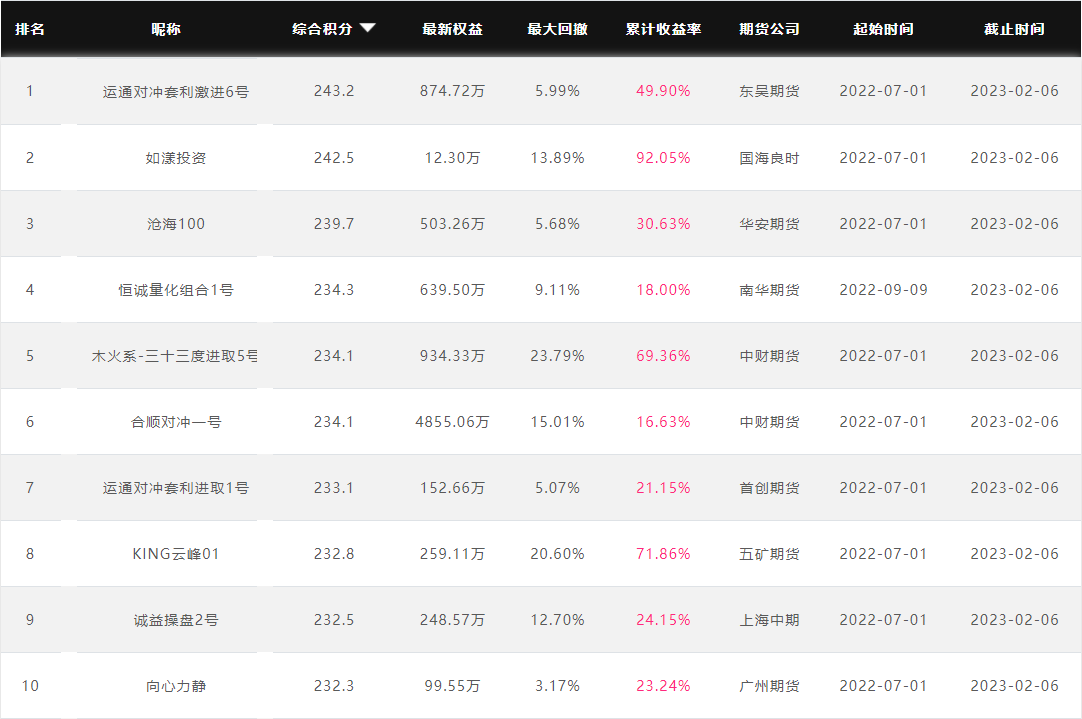The height and width of the screenshot is (719, 1082).
Task: Select drawdown 12.70%
Action: coord(558,620)
